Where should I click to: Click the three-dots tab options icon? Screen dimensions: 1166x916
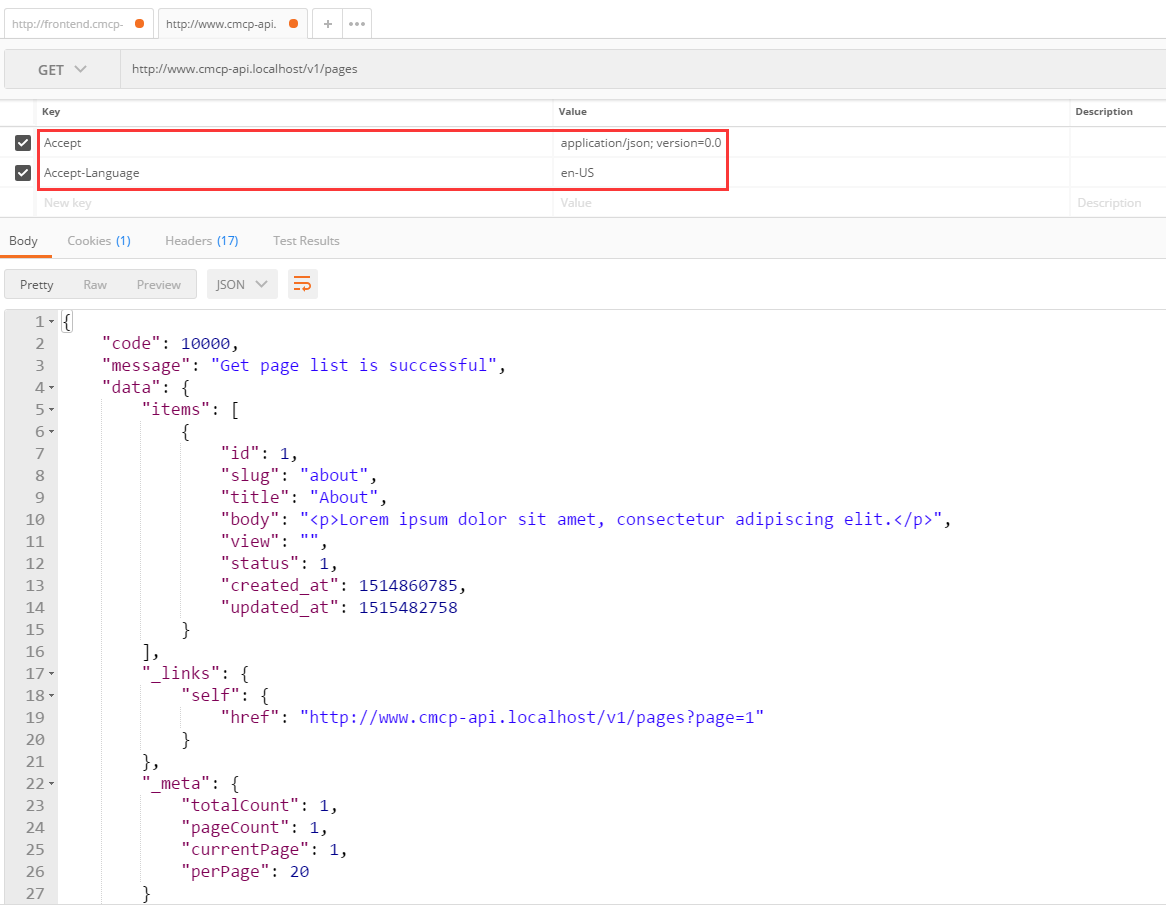(x=357, y=24)
